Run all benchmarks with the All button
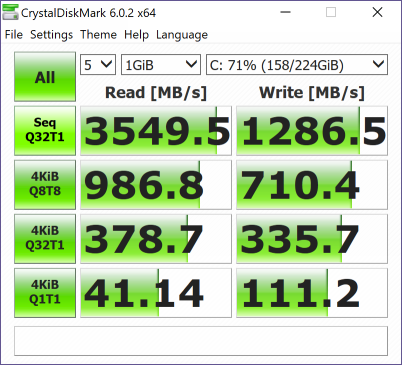Viewport: 402px width, 365px height. [45, 77]
